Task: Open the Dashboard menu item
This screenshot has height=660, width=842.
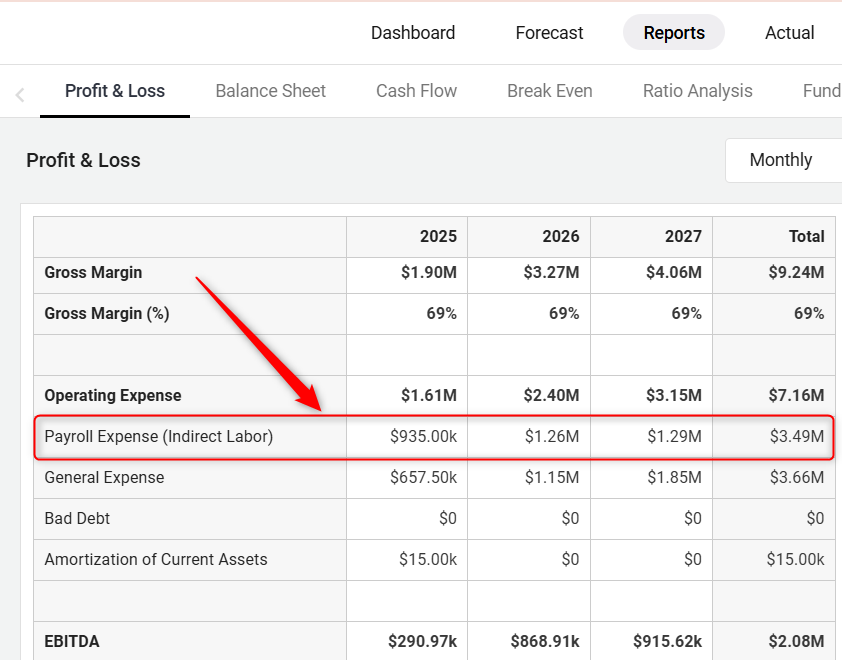Action: click(413, 33)
